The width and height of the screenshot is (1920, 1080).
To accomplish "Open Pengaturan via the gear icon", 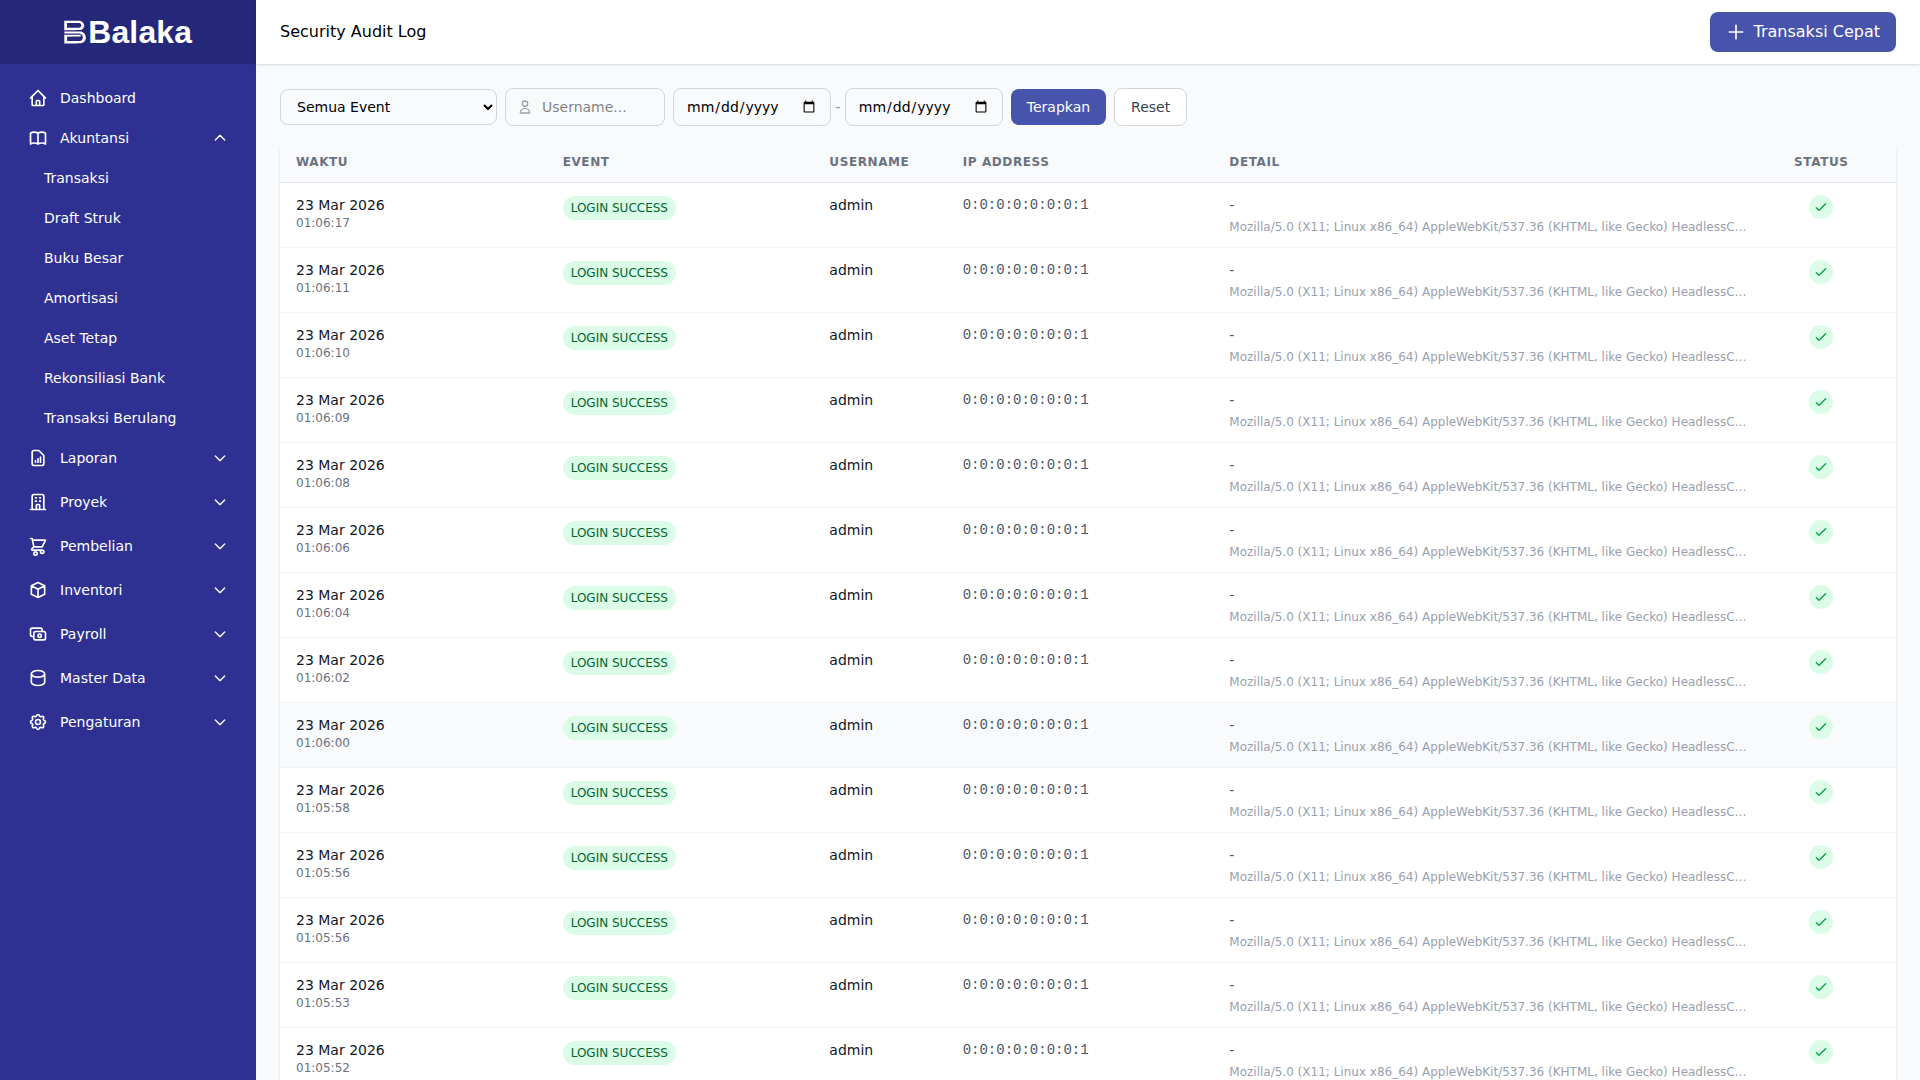I will coord(38,722).
